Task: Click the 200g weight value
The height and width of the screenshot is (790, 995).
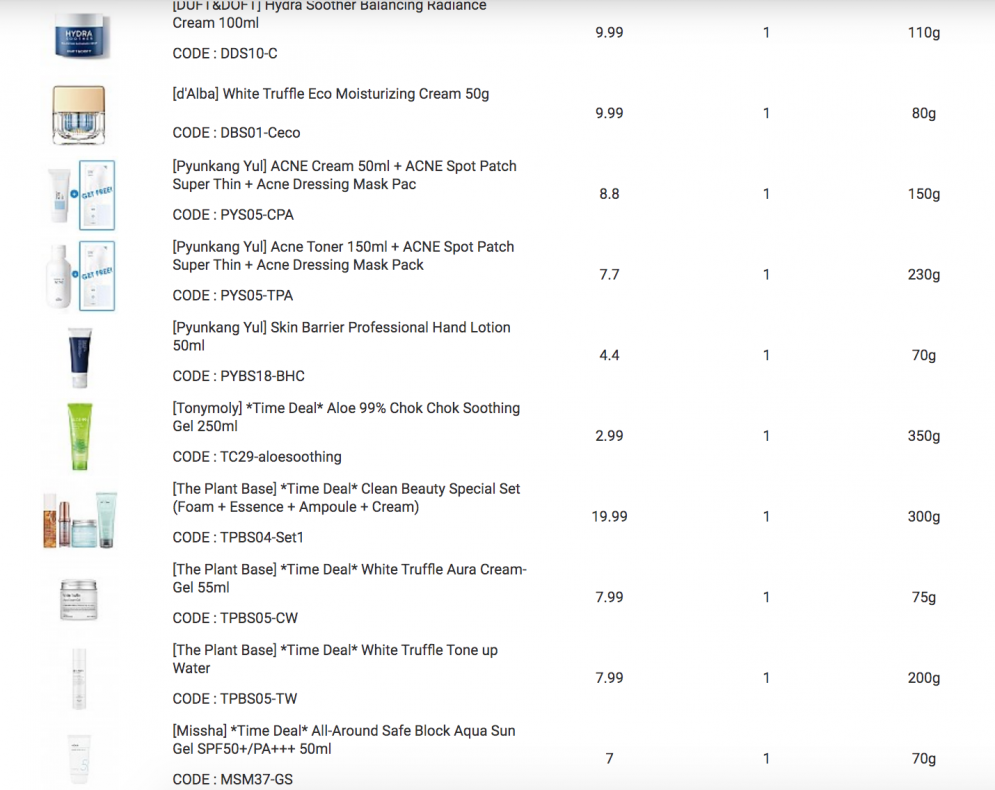Action: pyautogui.click(x=923, y=678)
